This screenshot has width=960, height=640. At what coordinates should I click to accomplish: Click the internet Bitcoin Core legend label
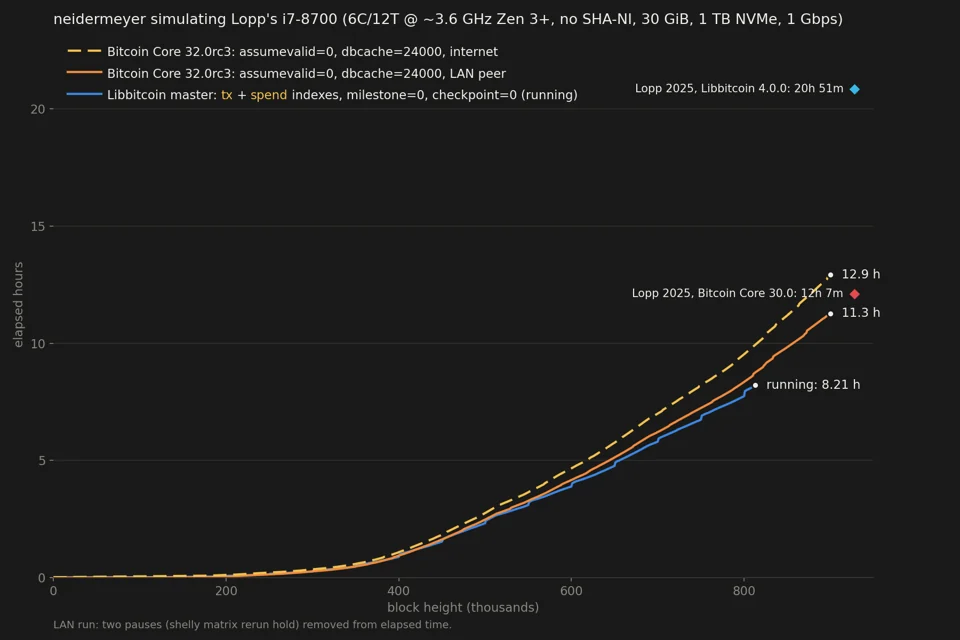[x=302, y=52]
